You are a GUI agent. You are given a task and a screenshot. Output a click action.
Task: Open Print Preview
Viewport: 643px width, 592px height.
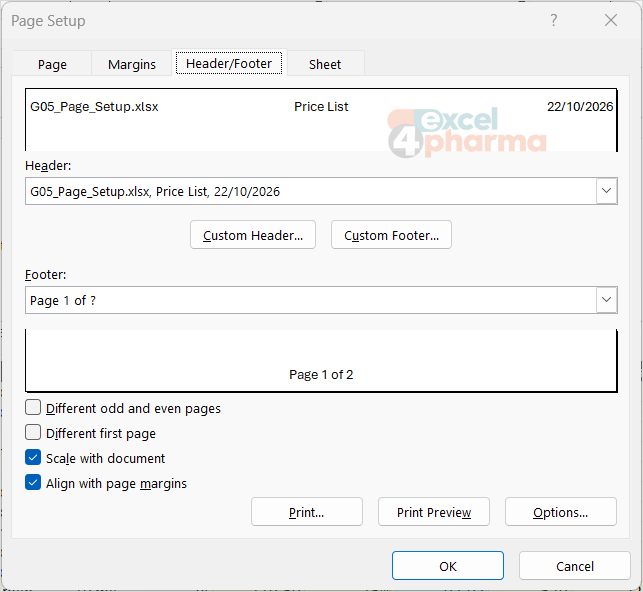(x=434, y=512)
